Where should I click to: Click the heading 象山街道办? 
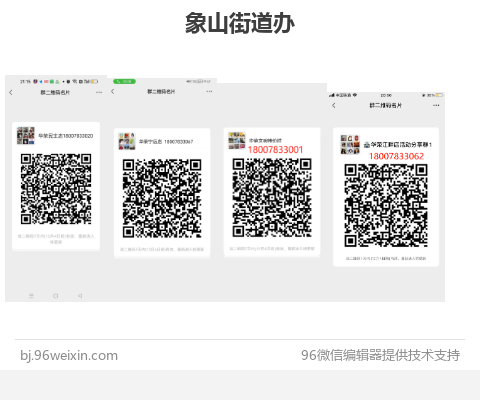[240, 23]
